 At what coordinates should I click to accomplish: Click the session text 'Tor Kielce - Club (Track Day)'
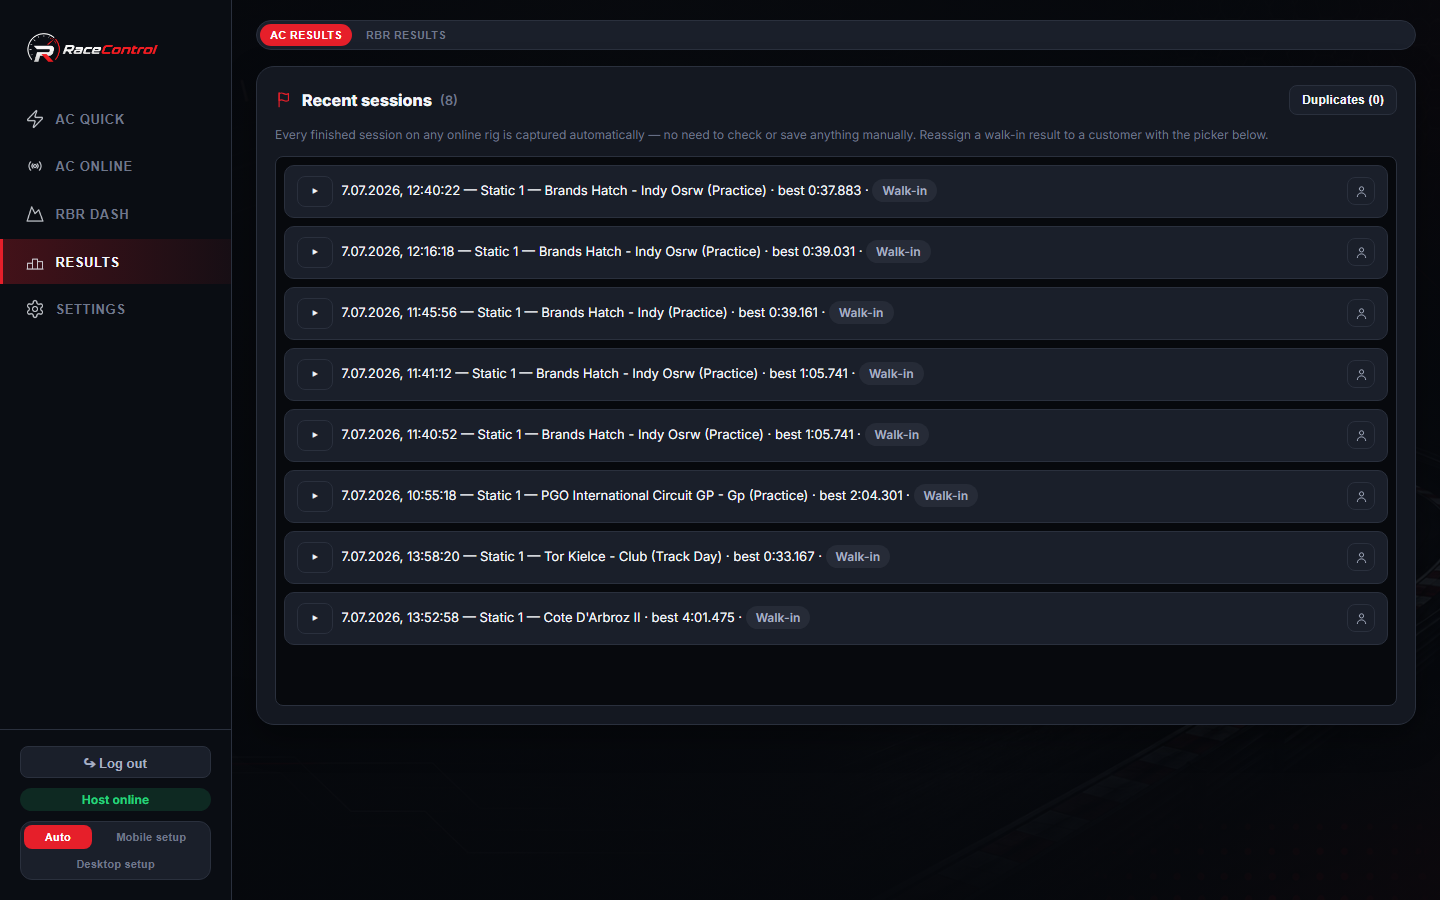[633, 557]
